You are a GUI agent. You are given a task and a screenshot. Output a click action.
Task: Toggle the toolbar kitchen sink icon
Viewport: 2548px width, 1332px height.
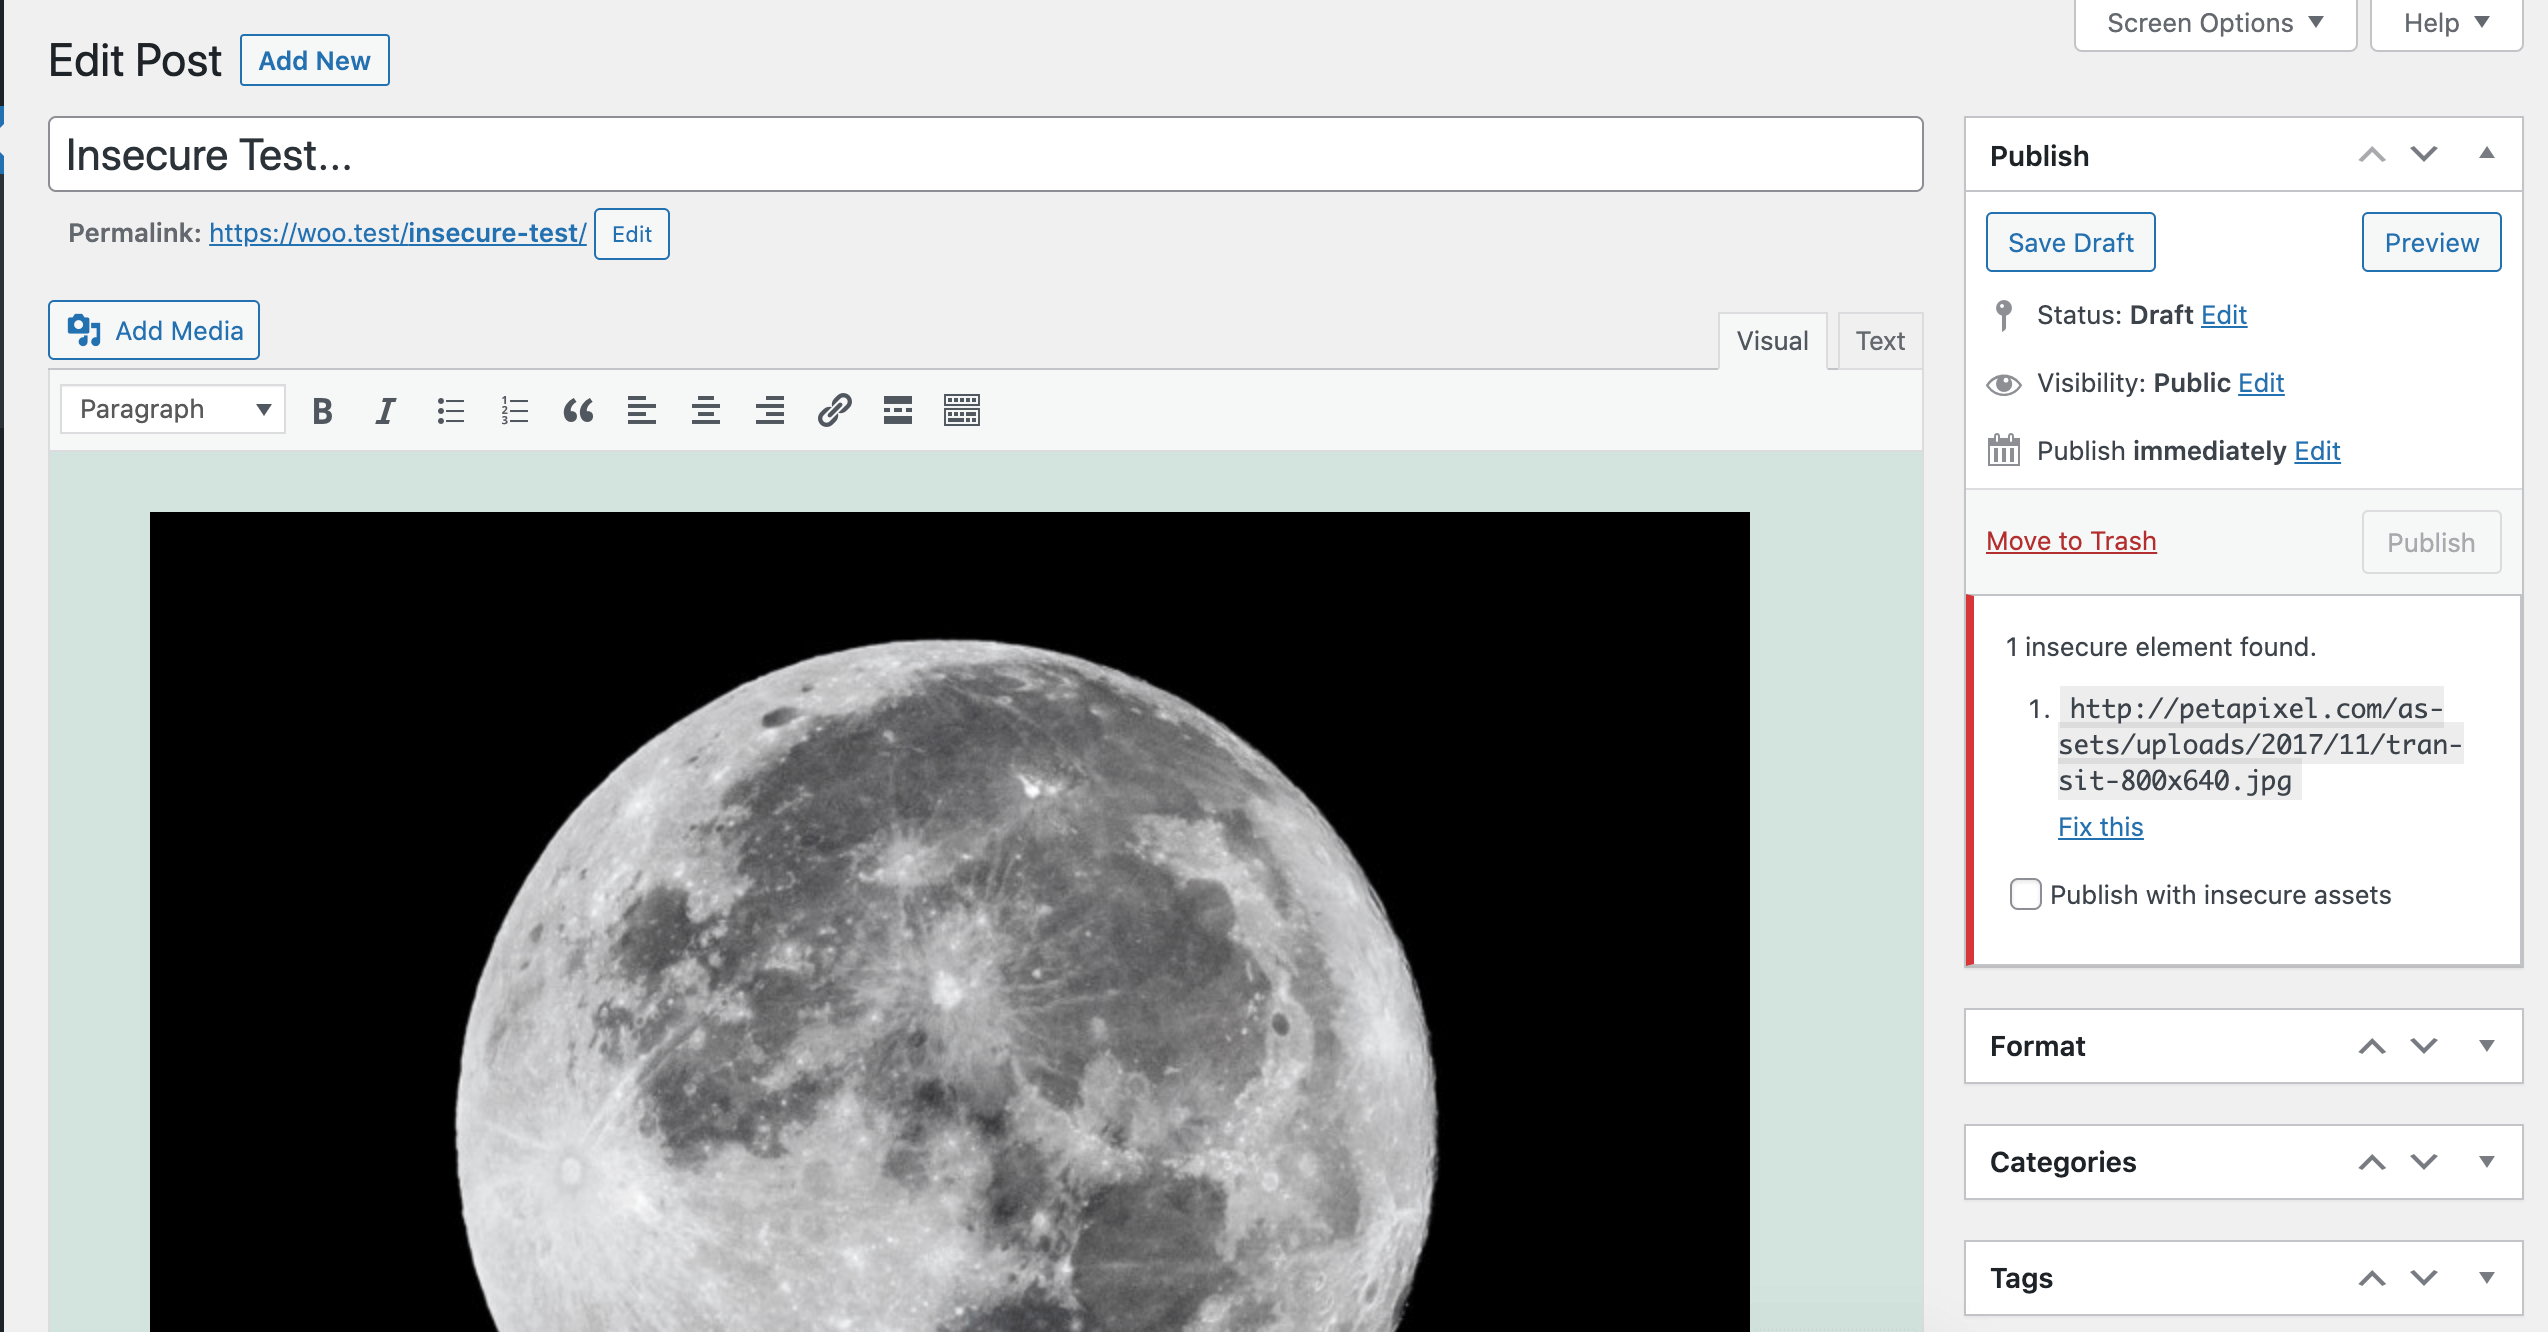coord(962,410)
